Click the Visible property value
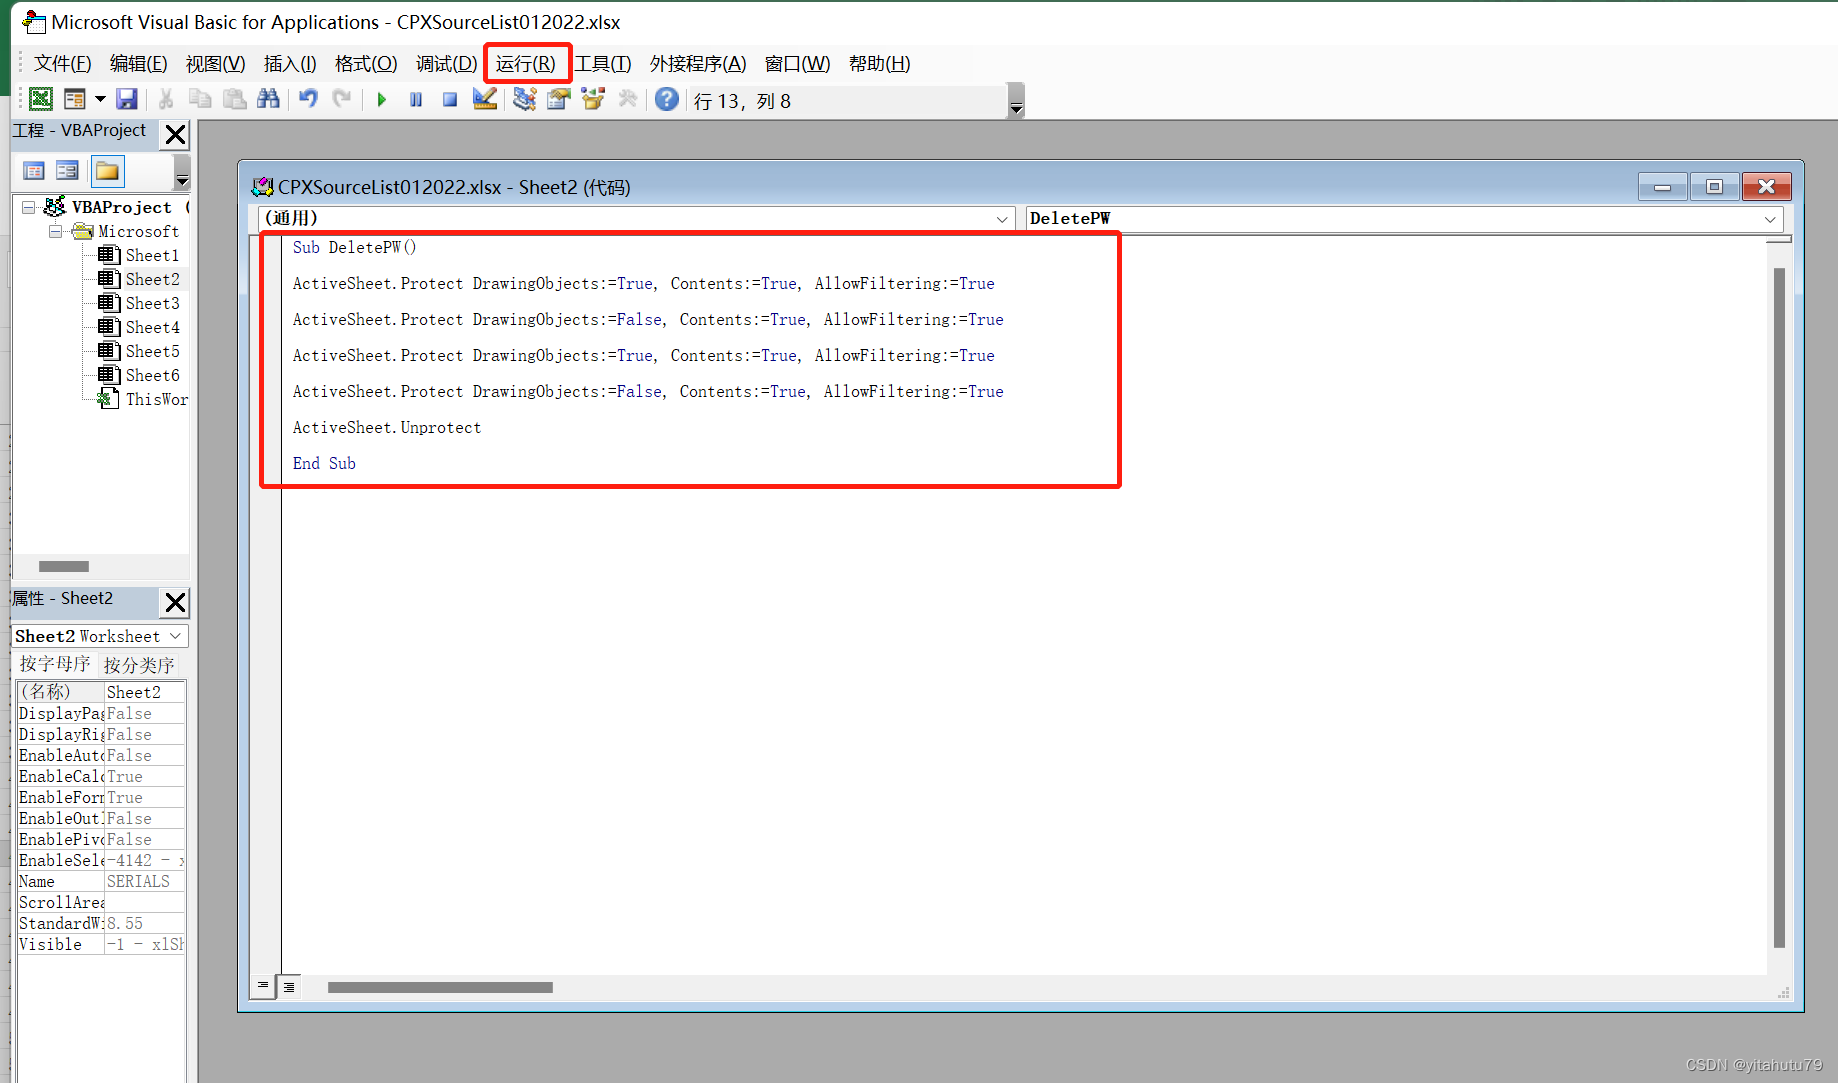 (x=144, y=944)
